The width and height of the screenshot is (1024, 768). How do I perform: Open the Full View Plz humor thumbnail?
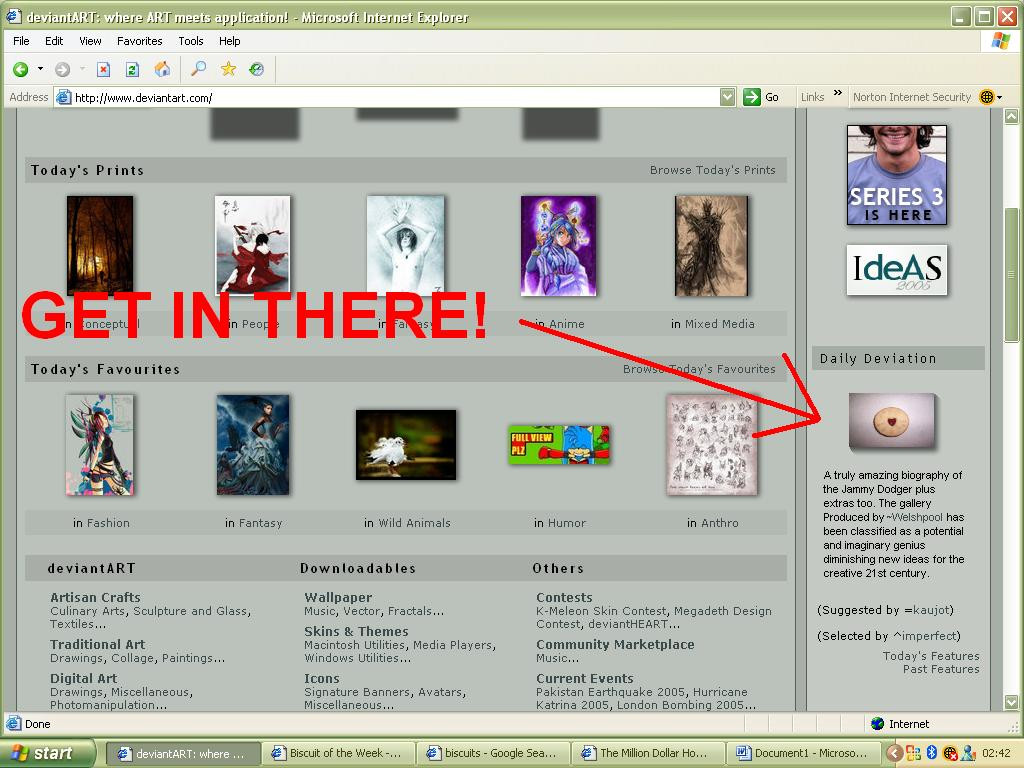pyautogui.click(x=559, y=445)
